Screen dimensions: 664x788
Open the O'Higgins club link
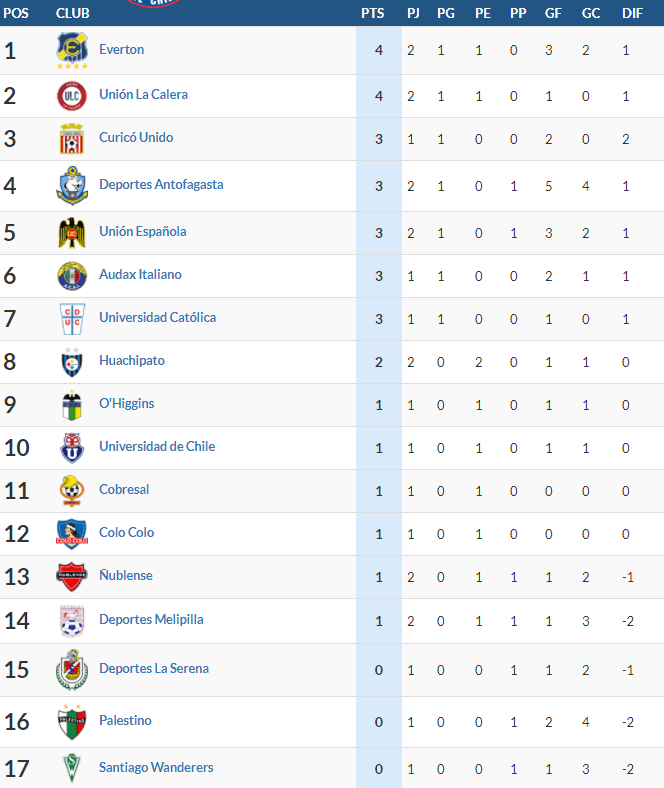point(126,404)
